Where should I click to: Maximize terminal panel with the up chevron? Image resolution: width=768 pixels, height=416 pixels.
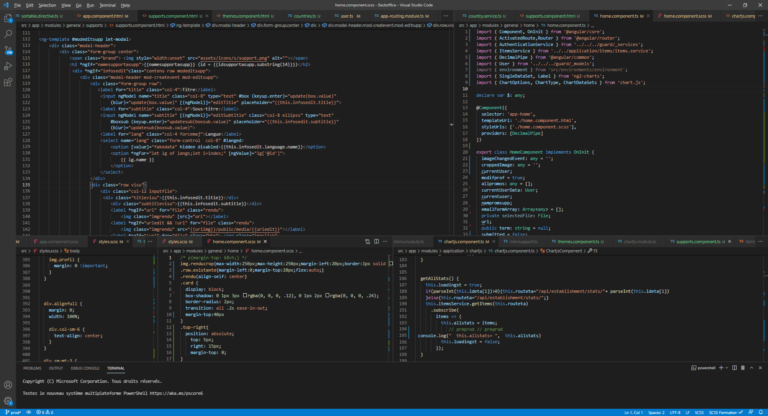tap(751, 367)
